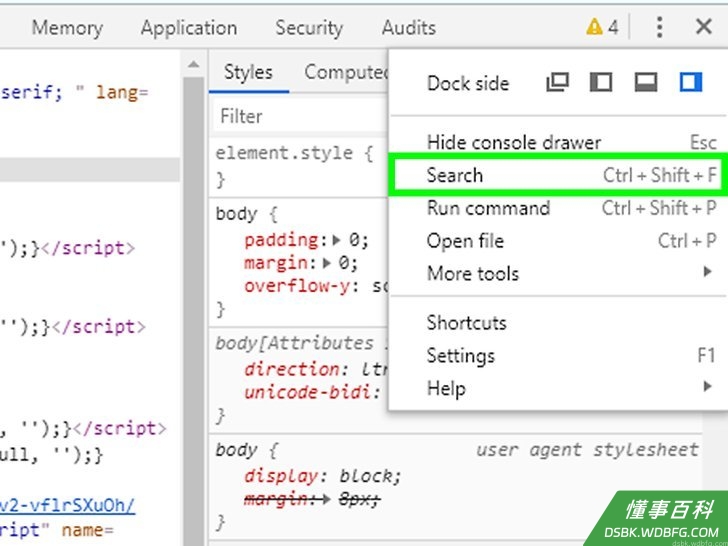Expand the struck-through margin shorthand triangle
Screen dimensions: 728x546
326,500
